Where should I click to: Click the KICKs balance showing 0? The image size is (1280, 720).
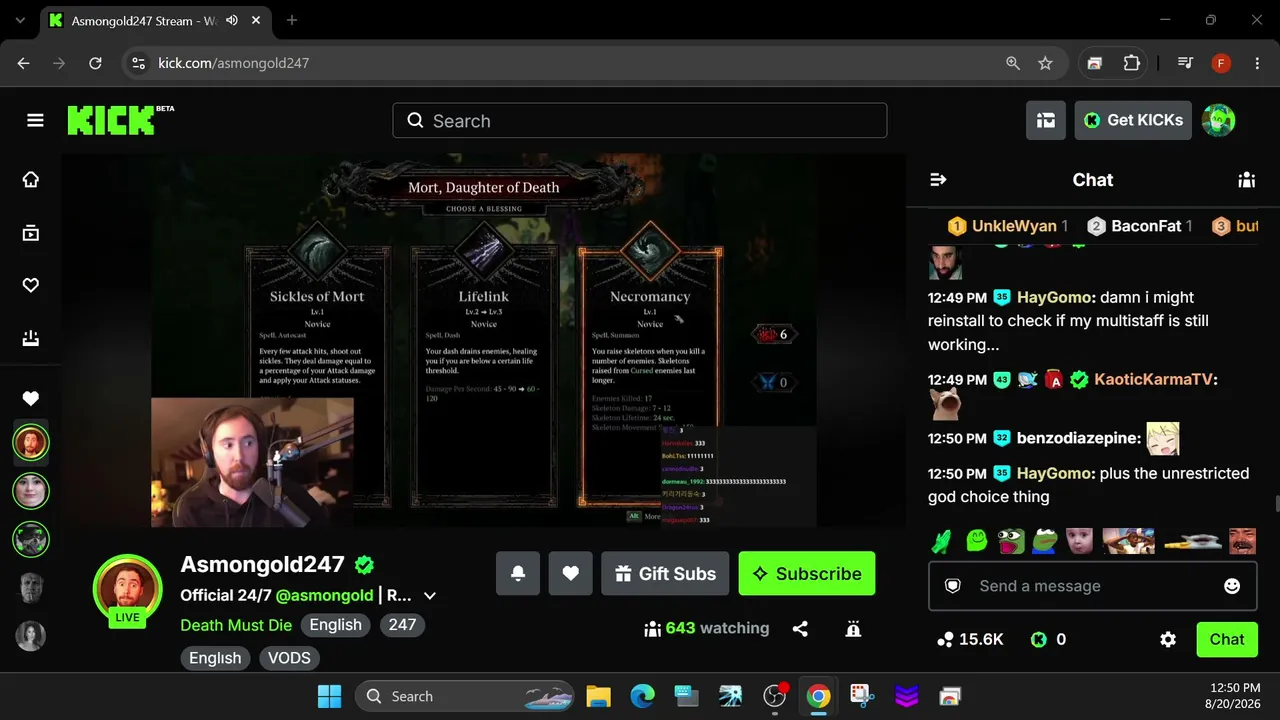click(x=1048, y=639)
